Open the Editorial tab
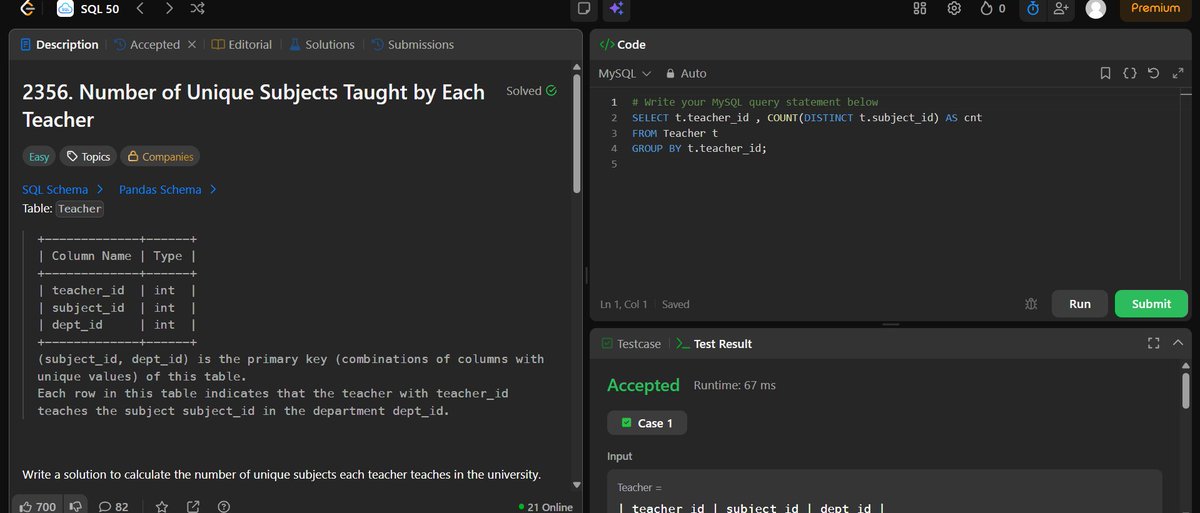 241,45
